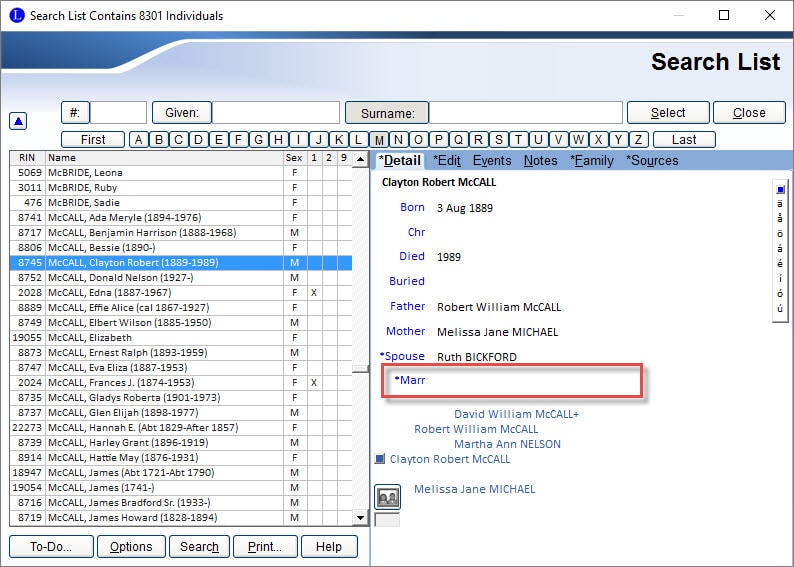Jump to letter S in the index
The image size is (794, 567).
click(499, 140)
